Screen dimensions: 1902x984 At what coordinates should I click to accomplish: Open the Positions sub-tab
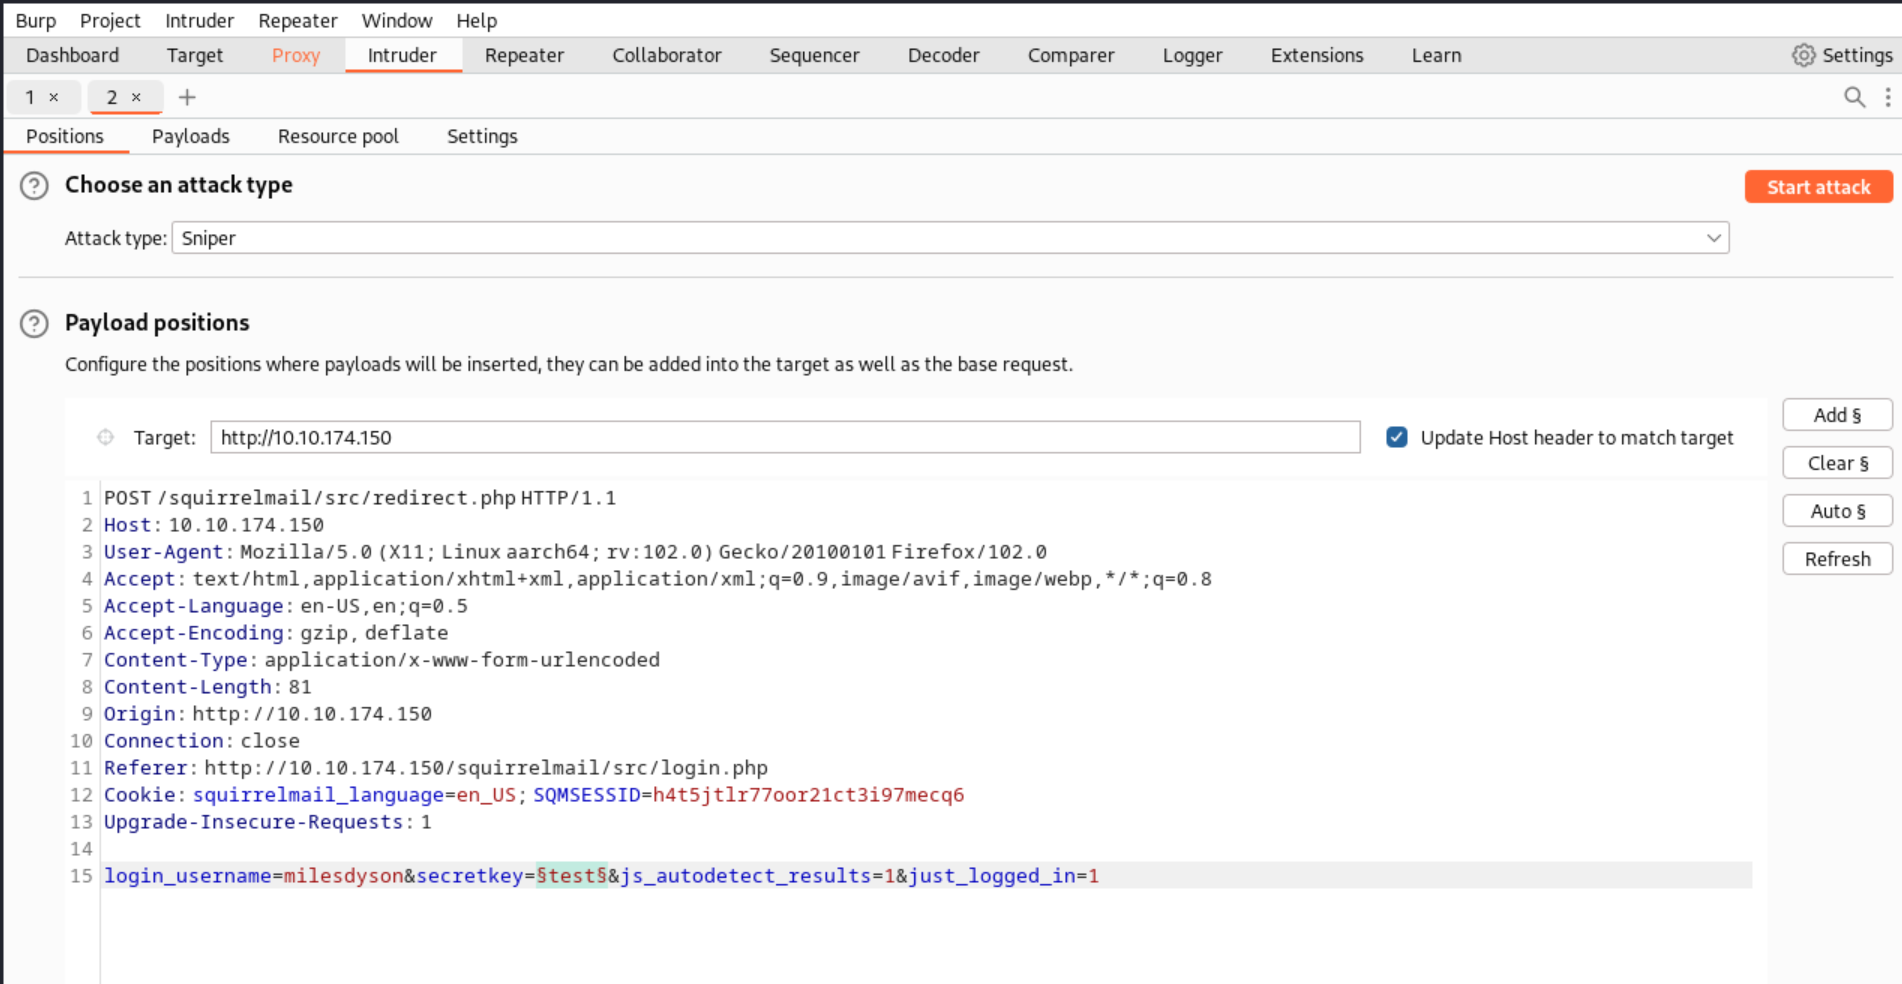tap(65, 136)
